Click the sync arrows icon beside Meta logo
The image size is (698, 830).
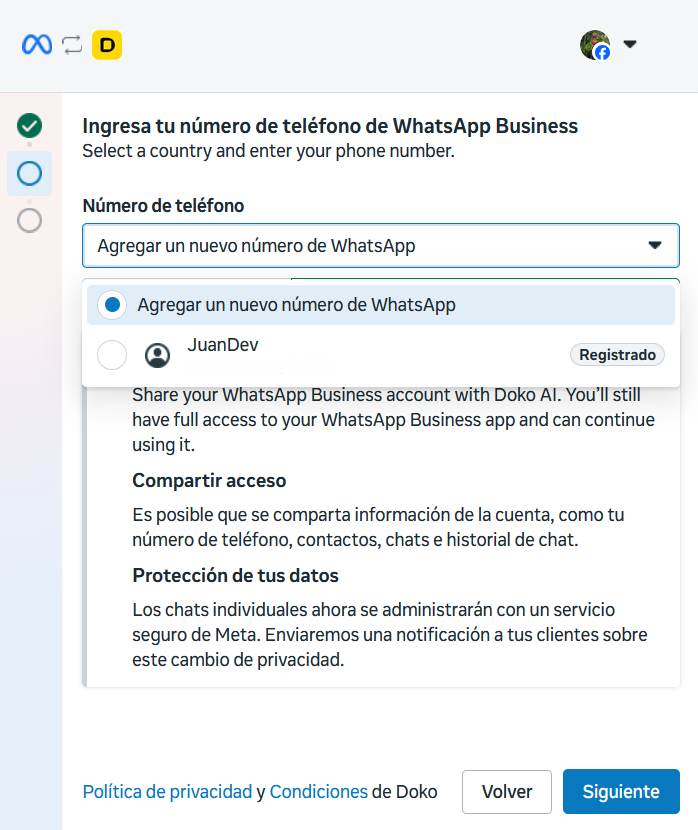[x=72, y=45]
